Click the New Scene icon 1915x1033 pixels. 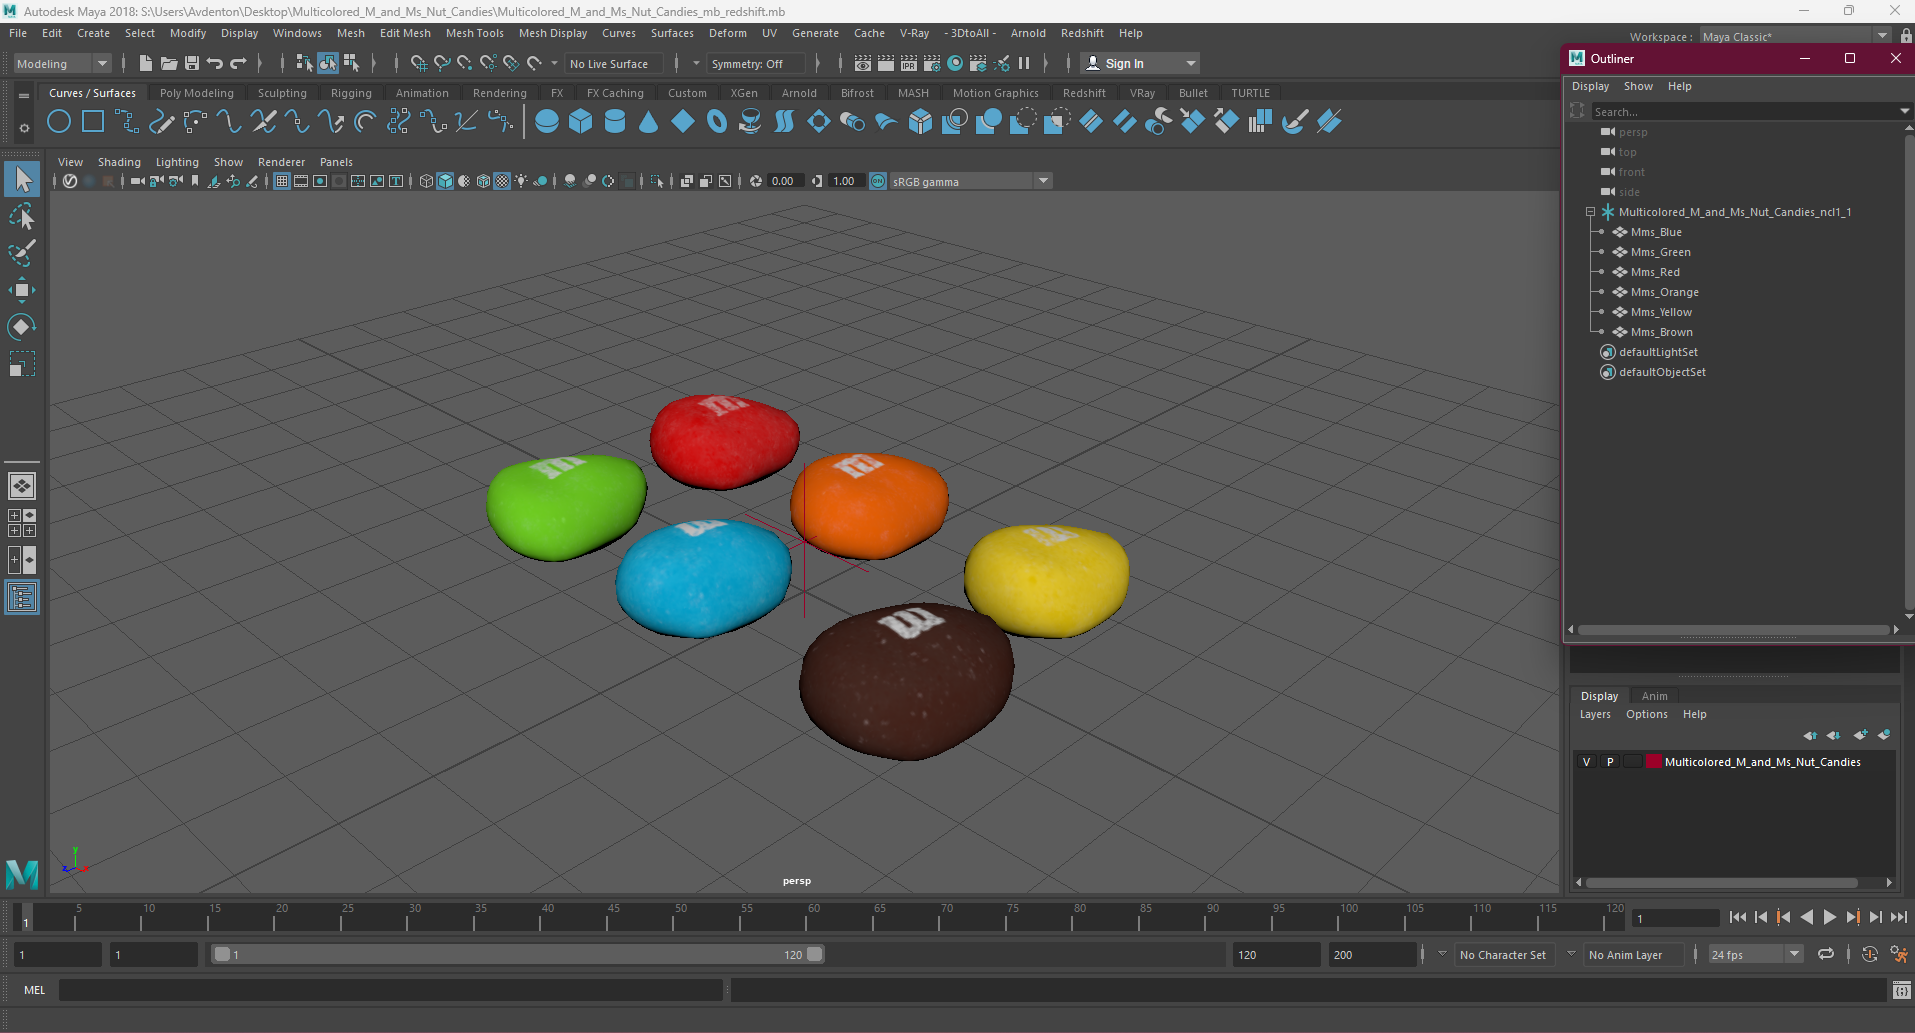[146, 63]
